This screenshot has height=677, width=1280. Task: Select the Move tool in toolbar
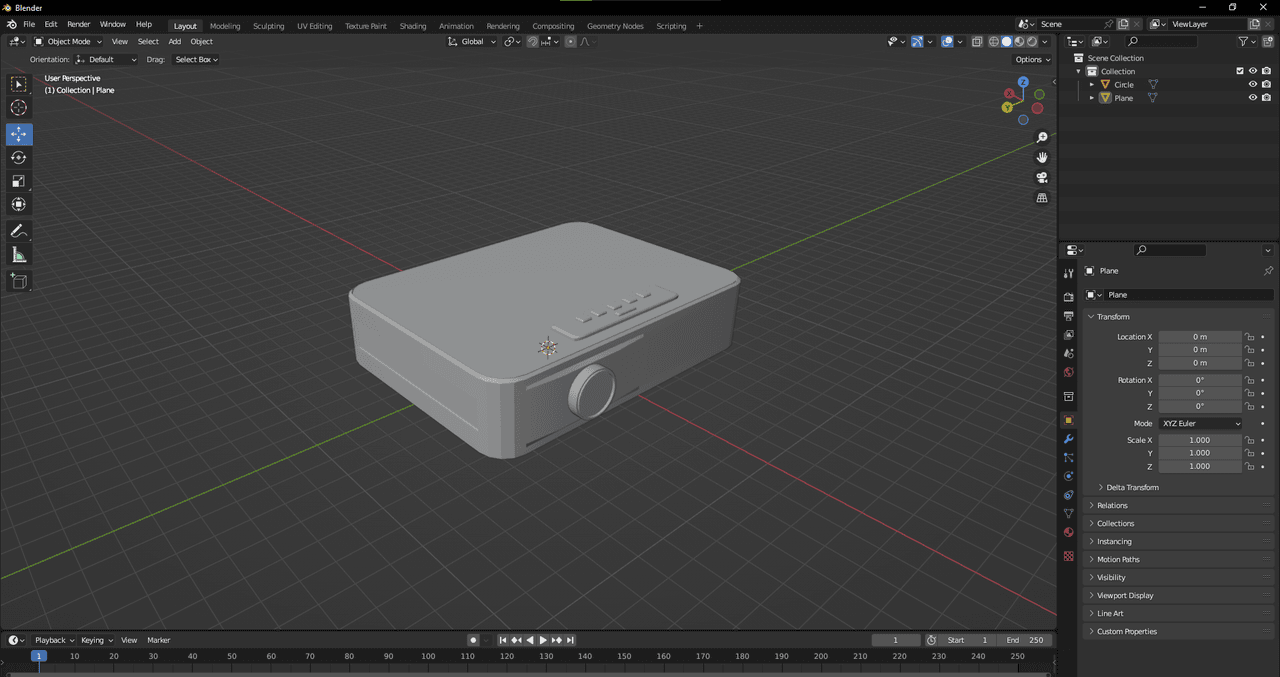pyautogui.click(x=19, y=134)
